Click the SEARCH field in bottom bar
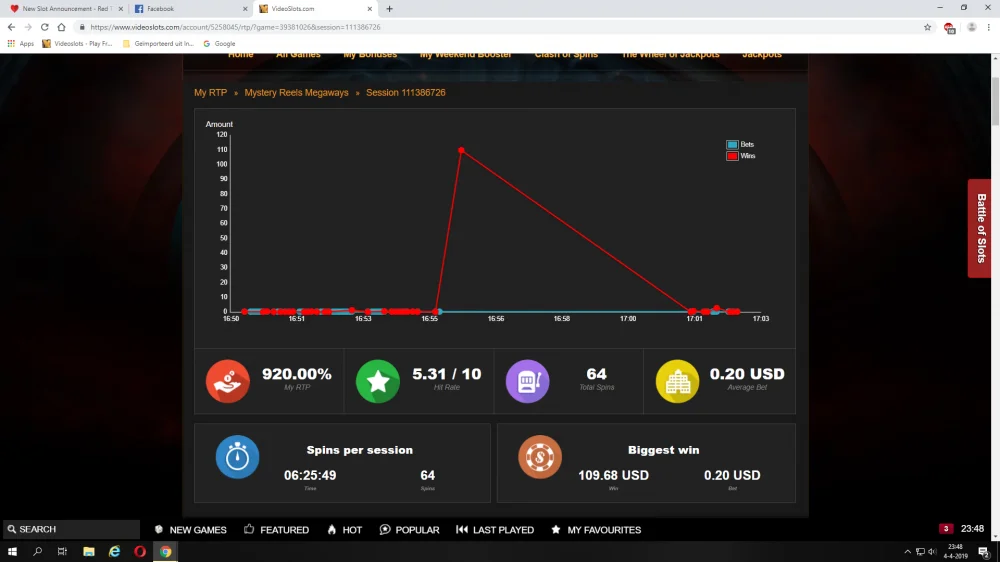 pos(71,529)
